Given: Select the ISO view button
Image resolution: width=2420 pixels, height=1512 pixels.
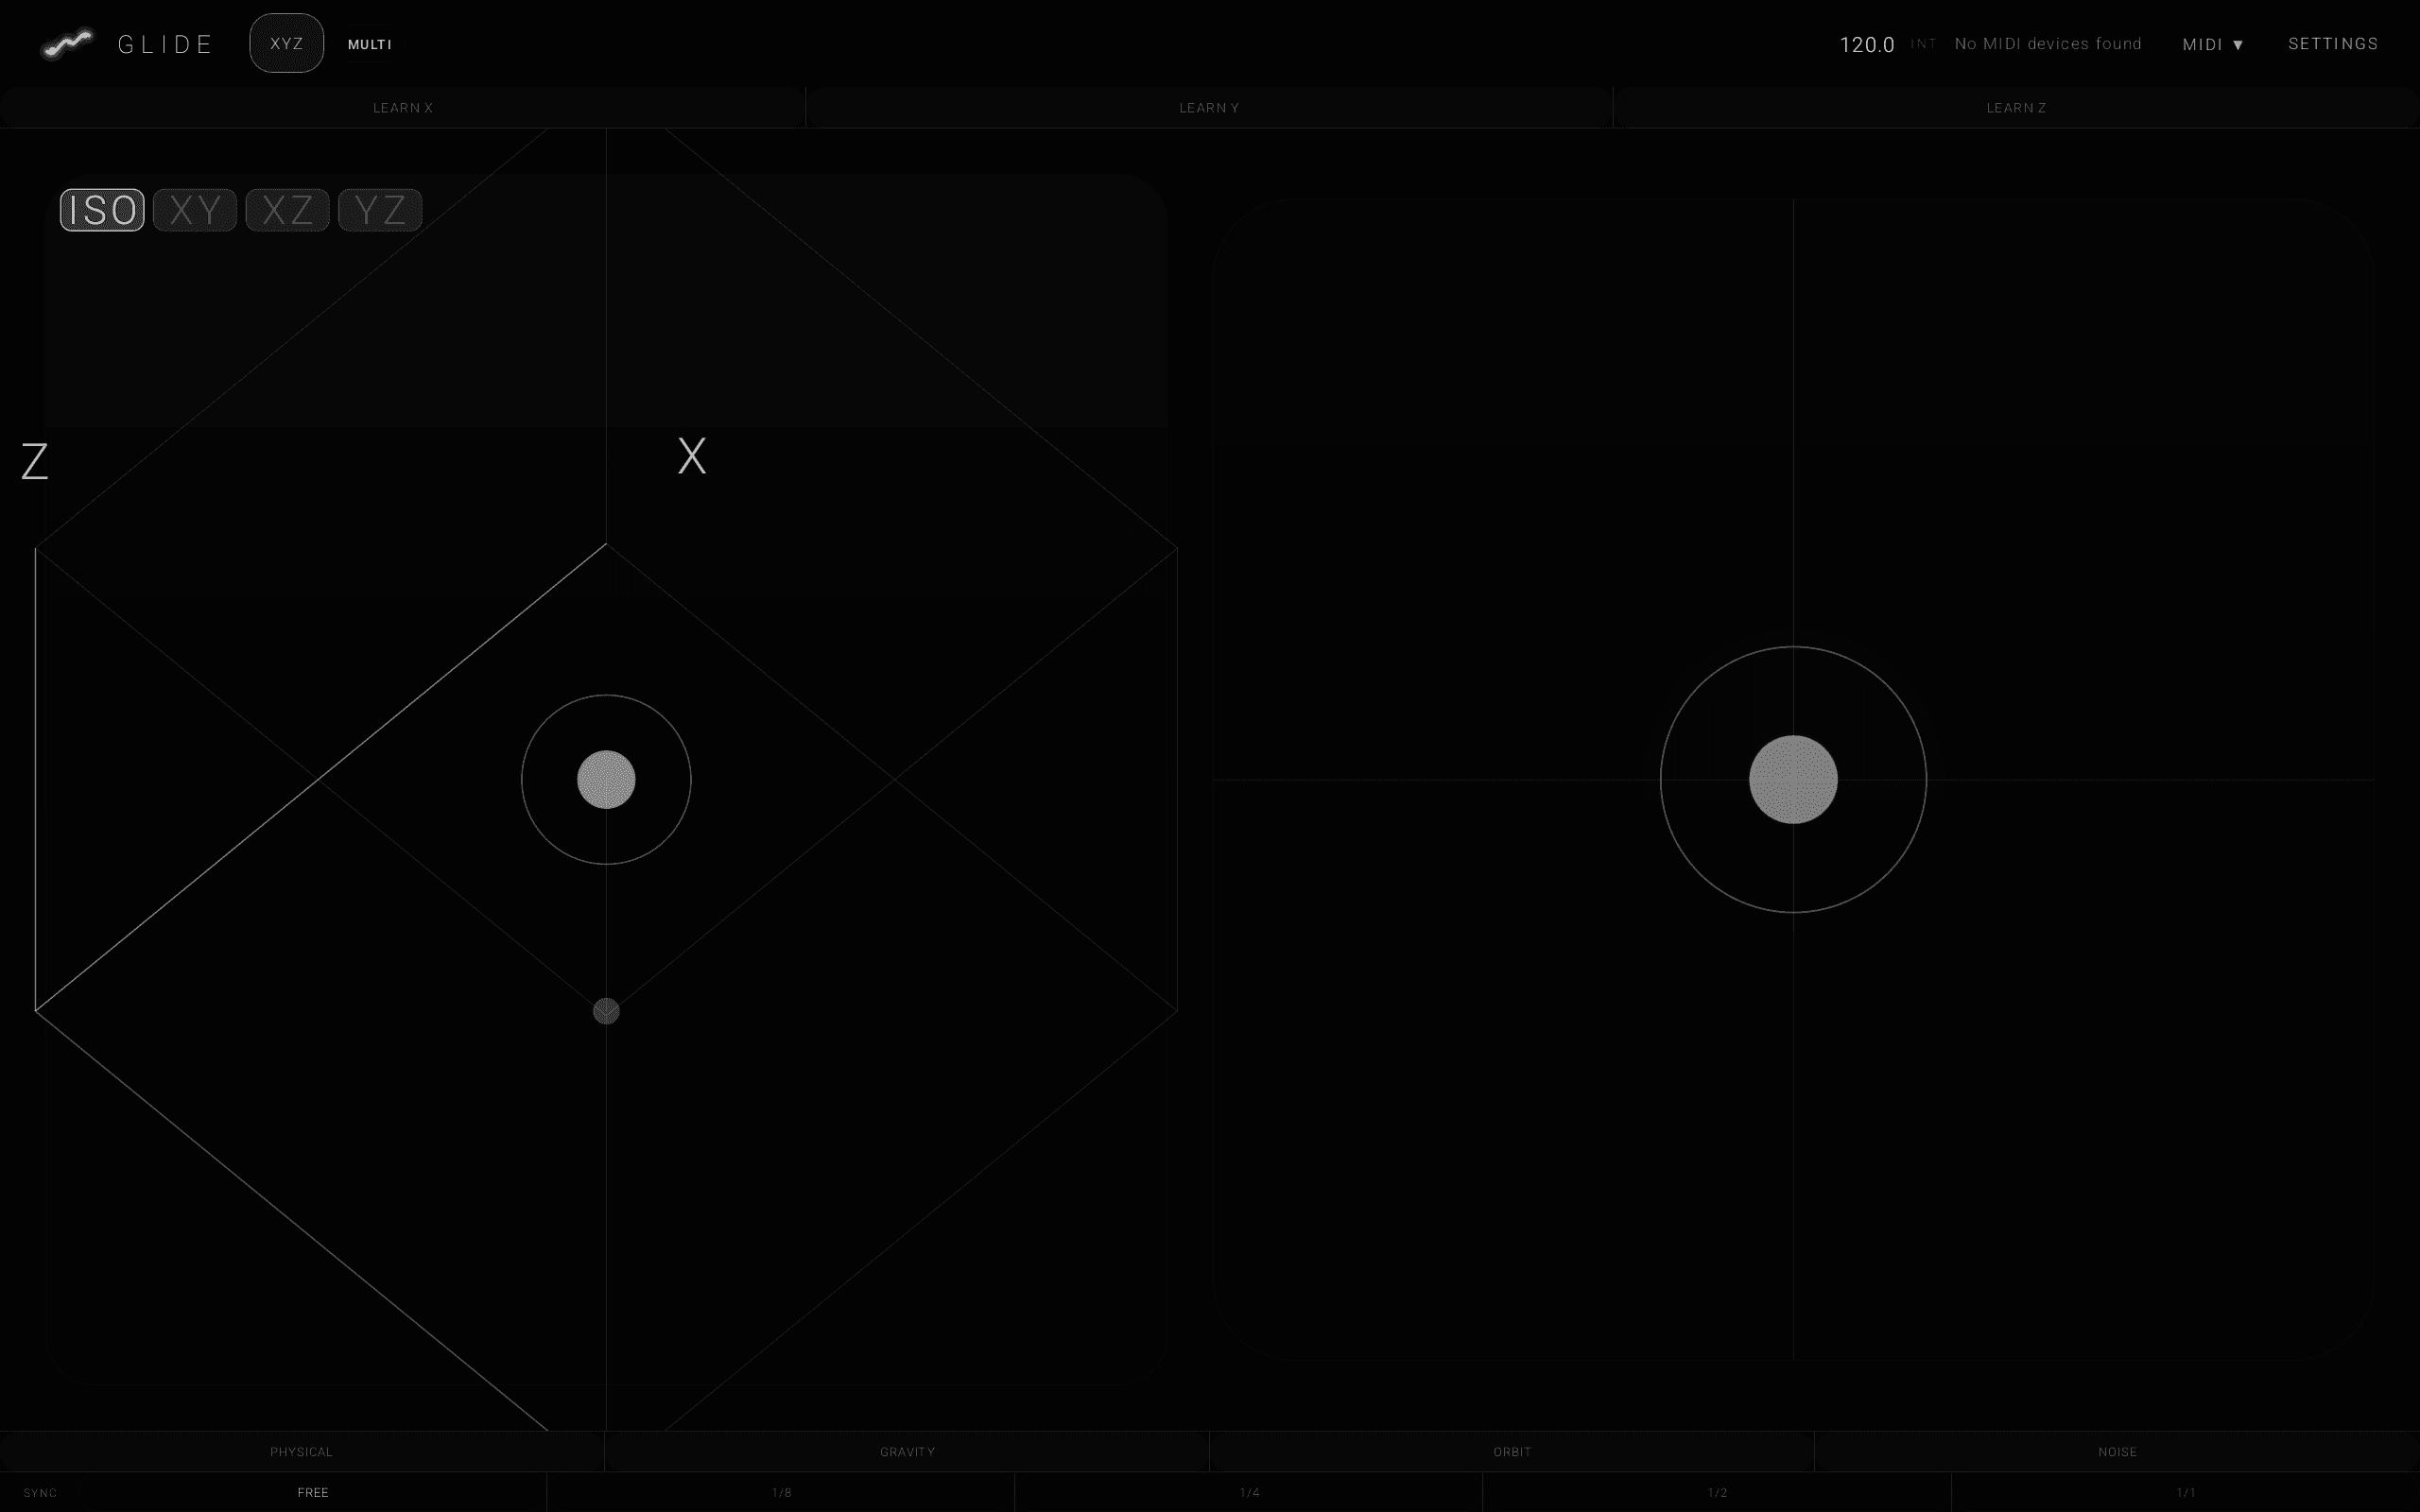Looking at the screenshot, I should coord(102,210).
